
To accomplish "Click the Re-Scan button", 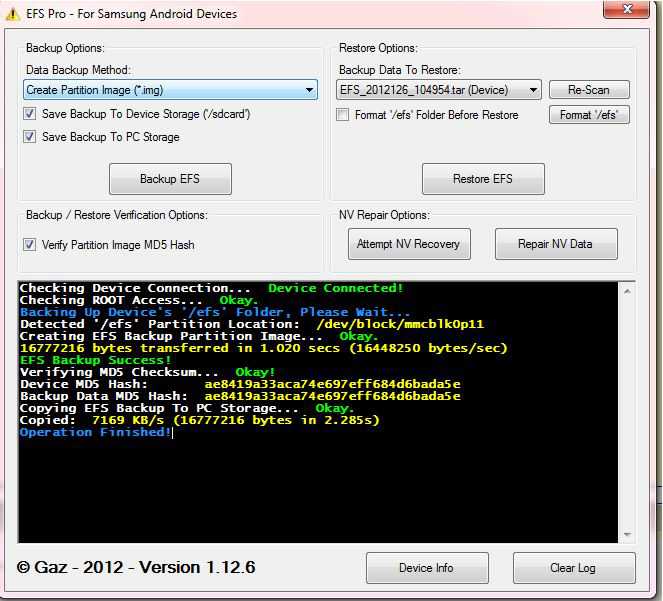I will (x=589, y=90).
